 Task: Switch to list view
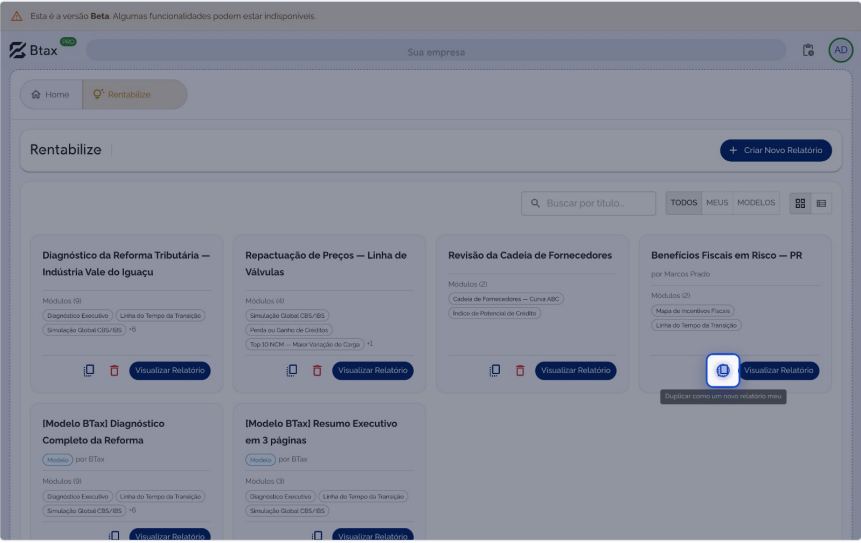click(821, 203)
